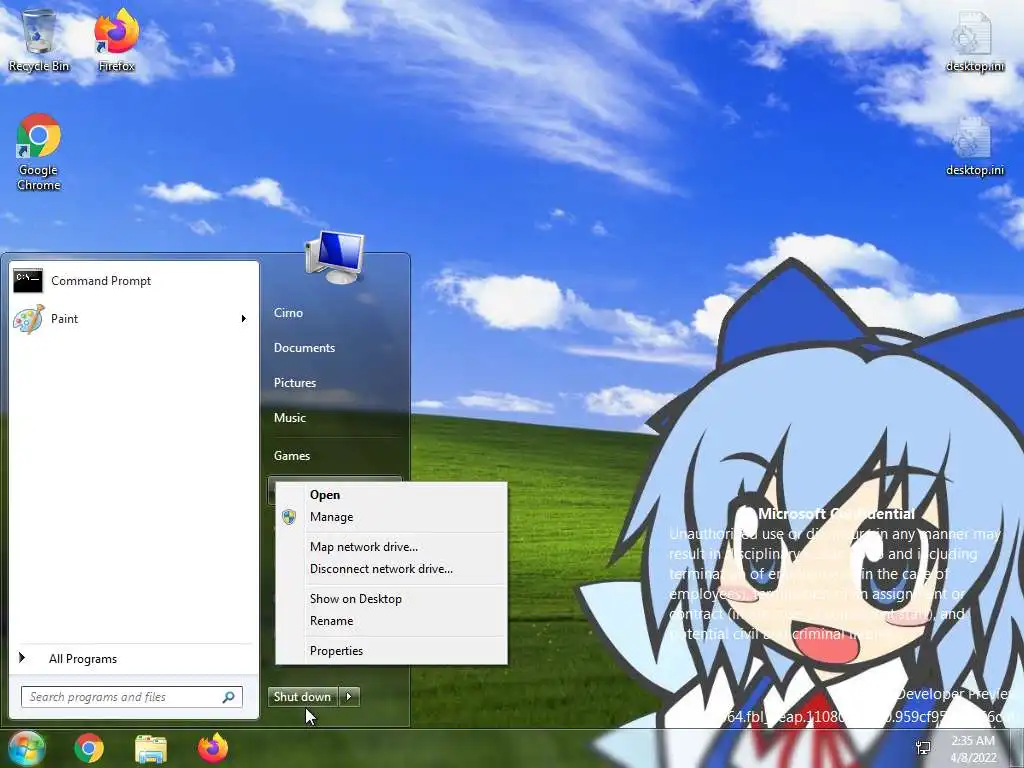Expand the Shut down options arrow

click(349, 697)
